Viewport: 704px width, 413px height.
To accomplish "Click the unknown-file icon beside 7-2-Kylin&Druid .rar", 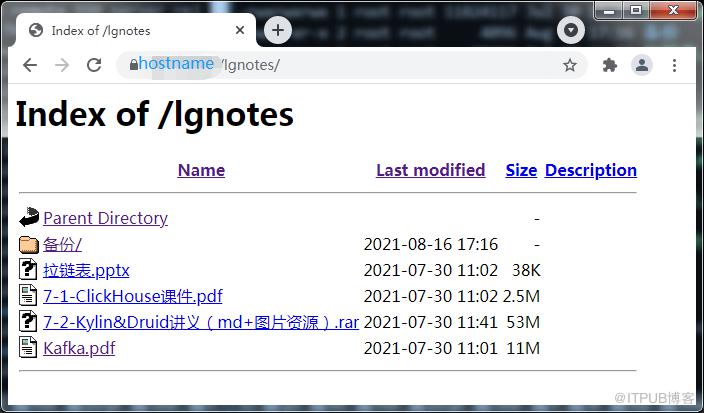I will tap(28, 321).
